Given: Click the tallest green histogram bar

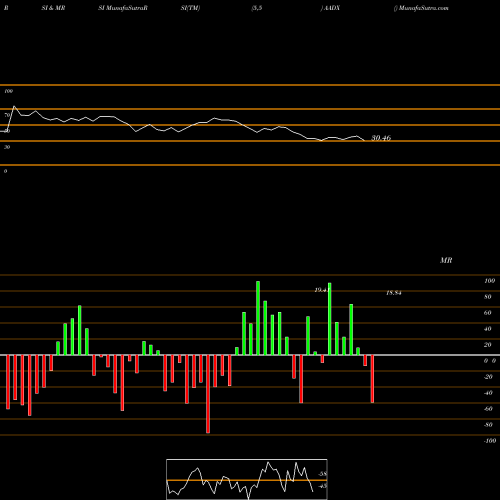Looking at the screenshot, I should click(258, 318).
